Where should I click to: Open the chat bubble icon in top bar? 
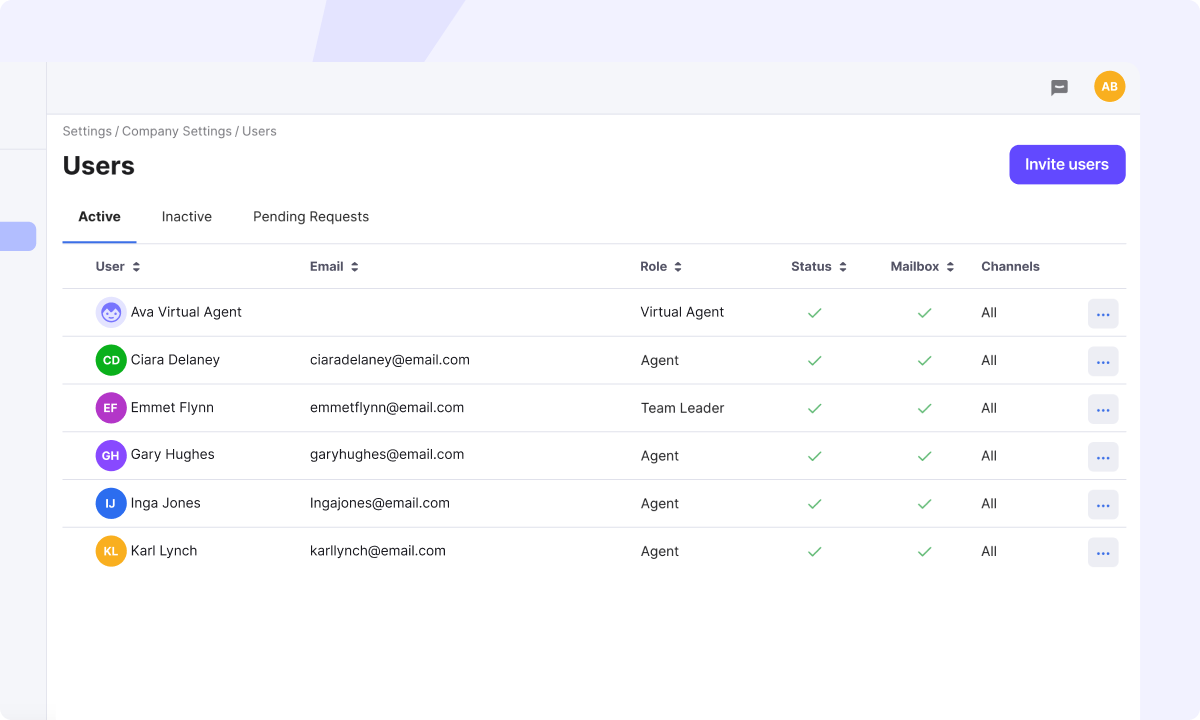click(x=1059, y=87)
